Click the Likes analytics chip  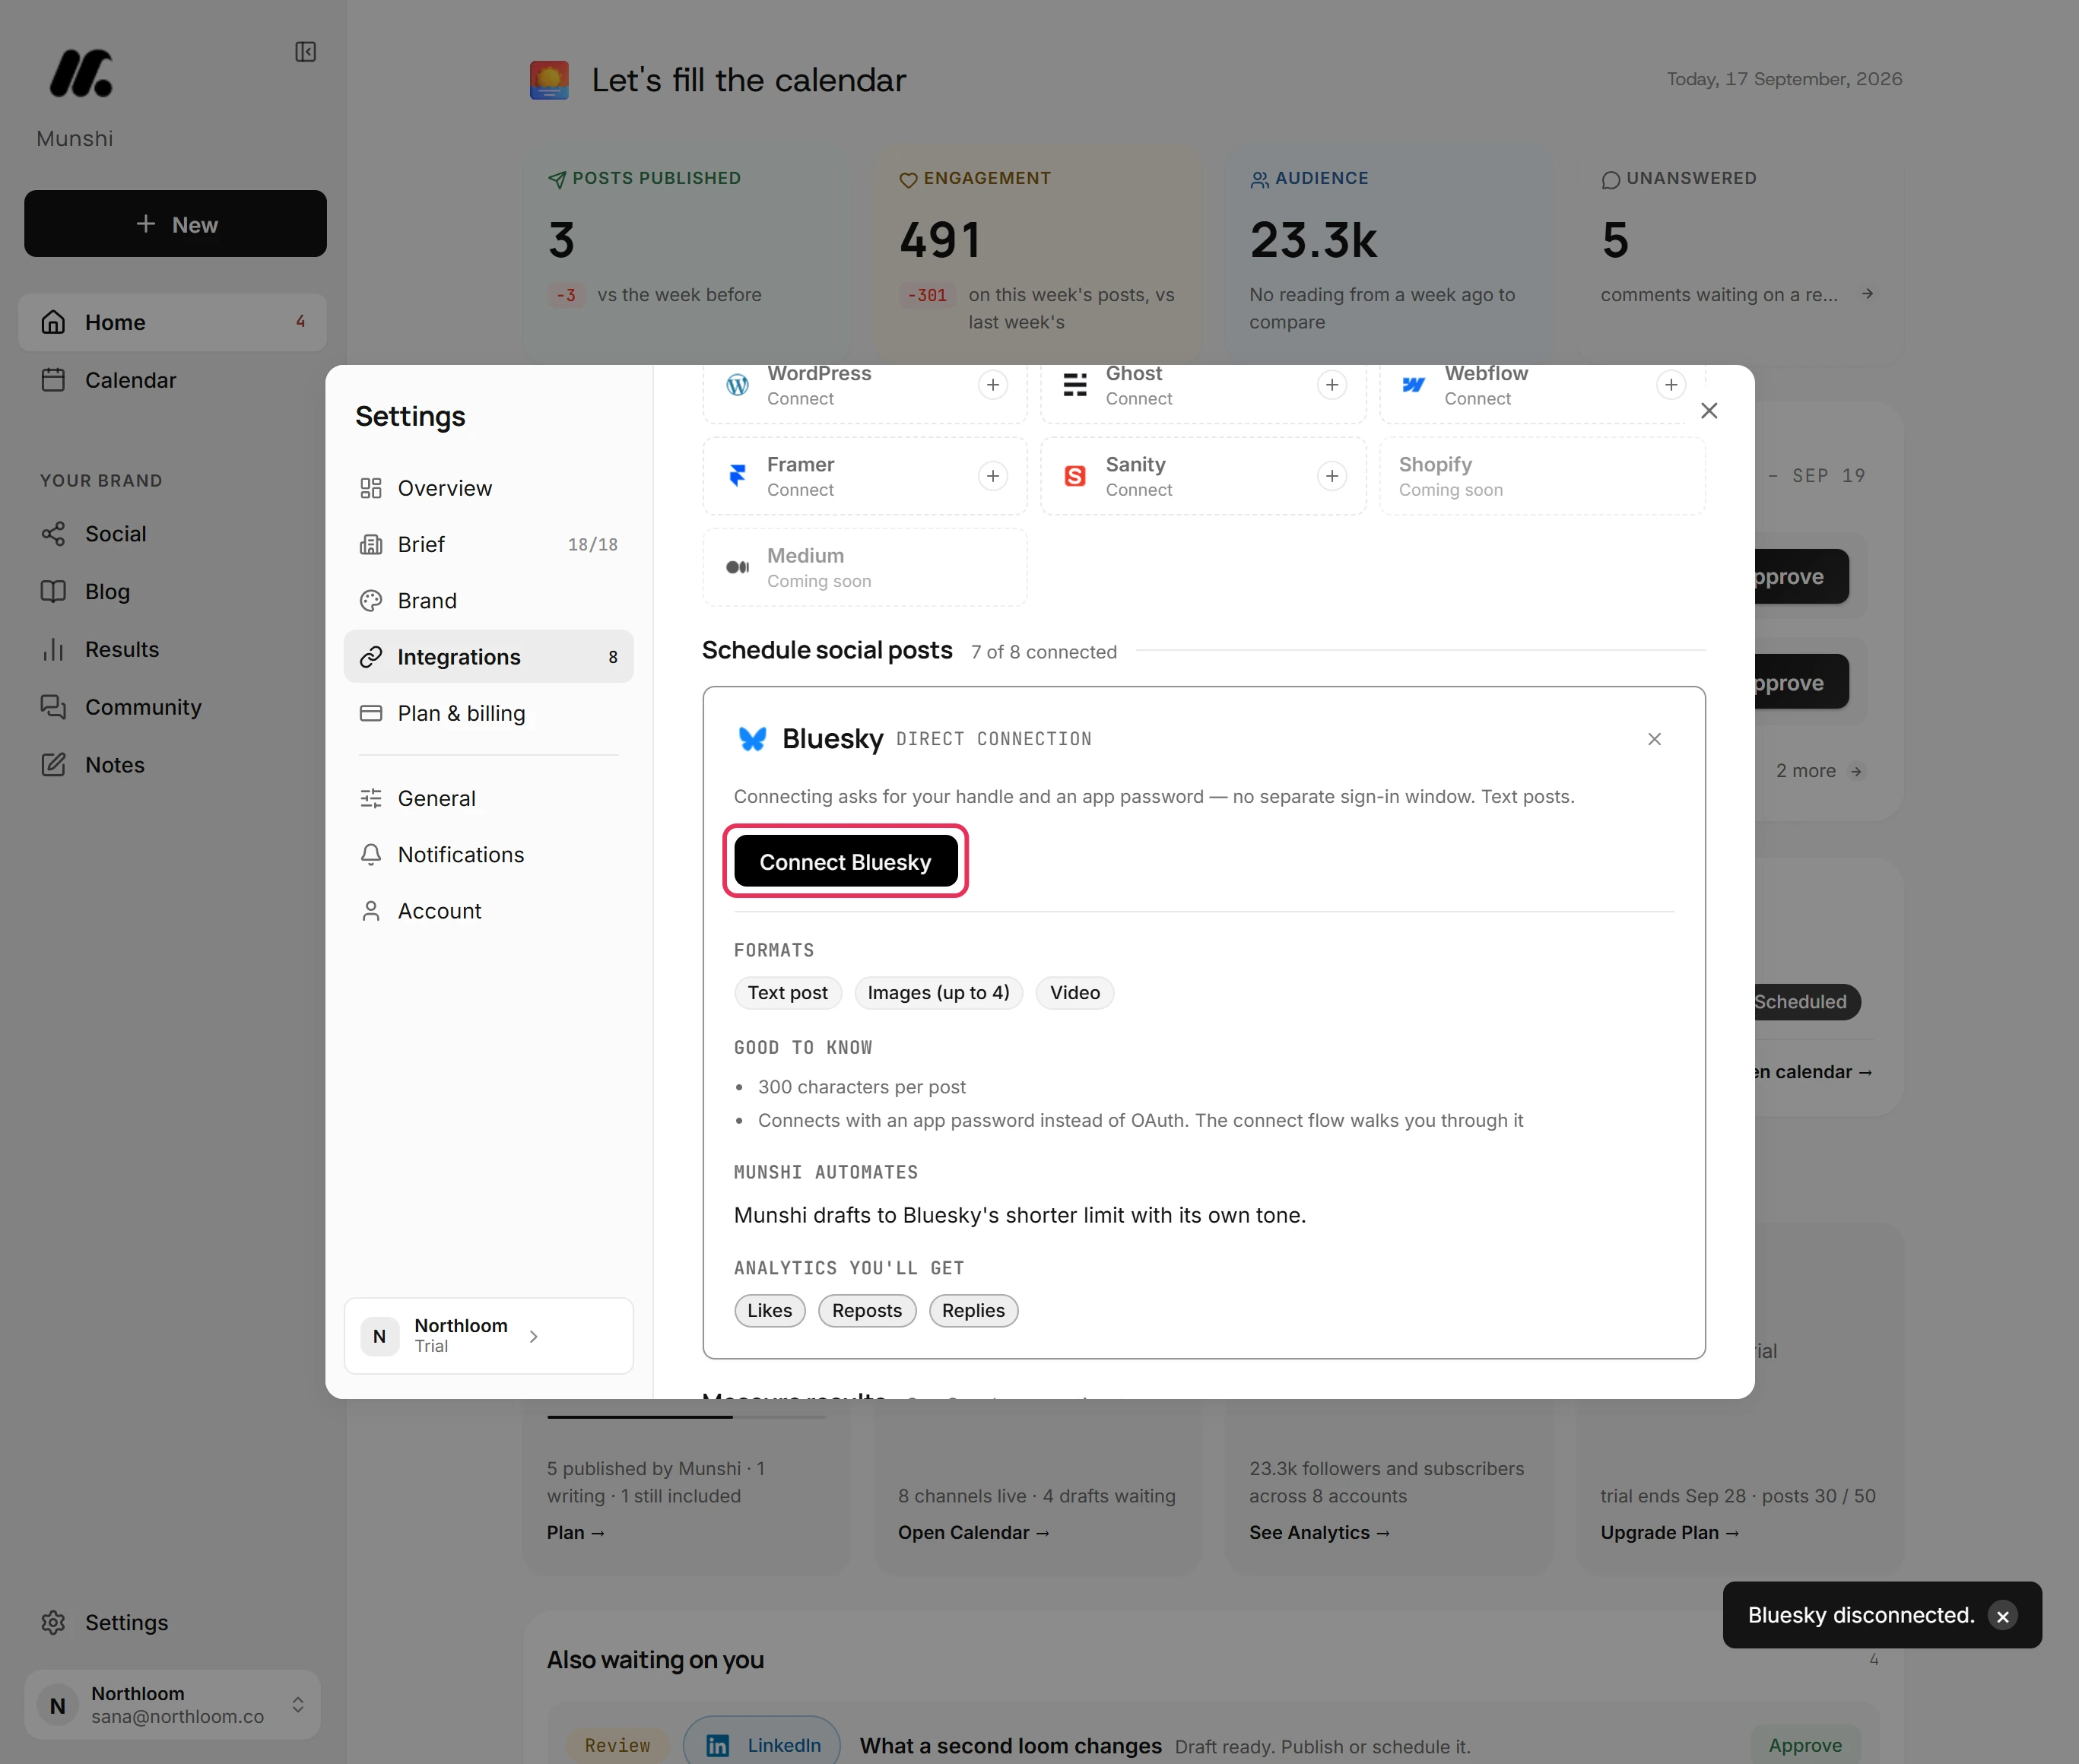[770, 1311]
